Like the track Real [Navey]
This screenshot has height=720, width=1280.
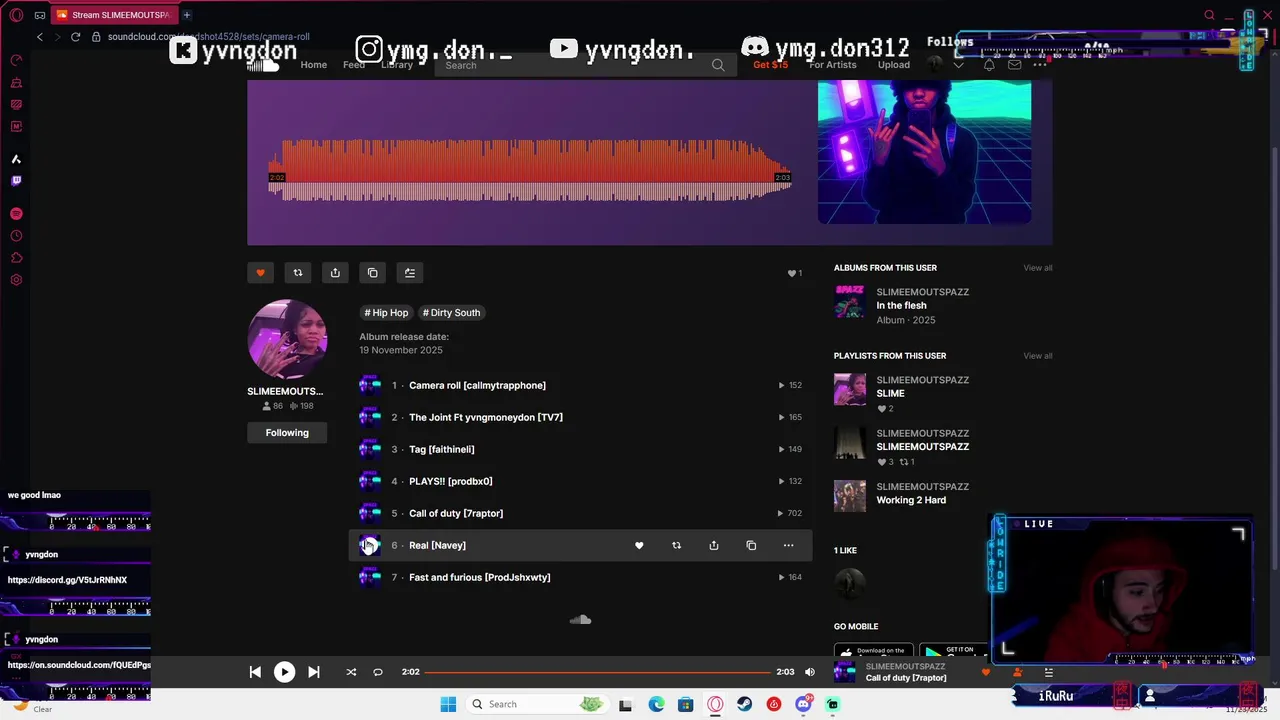639,545
